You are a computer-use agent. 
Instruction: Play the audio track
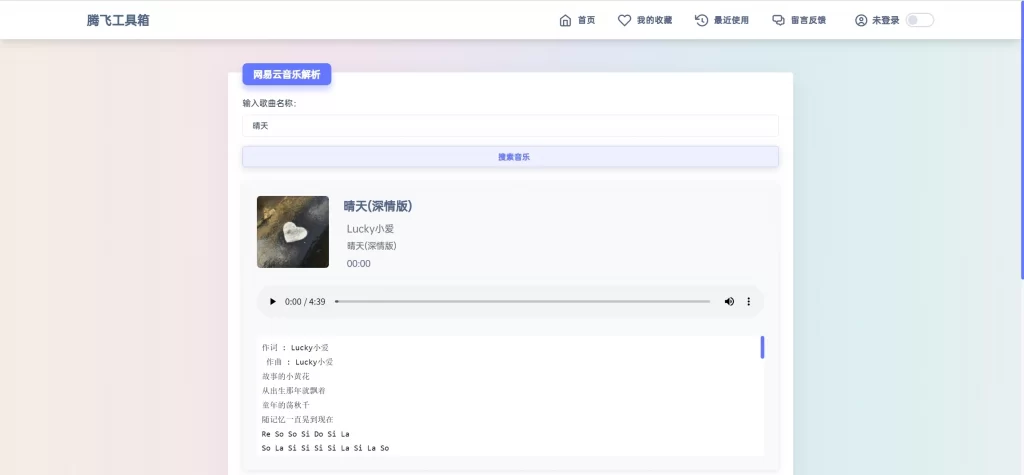tap(273, 301)
